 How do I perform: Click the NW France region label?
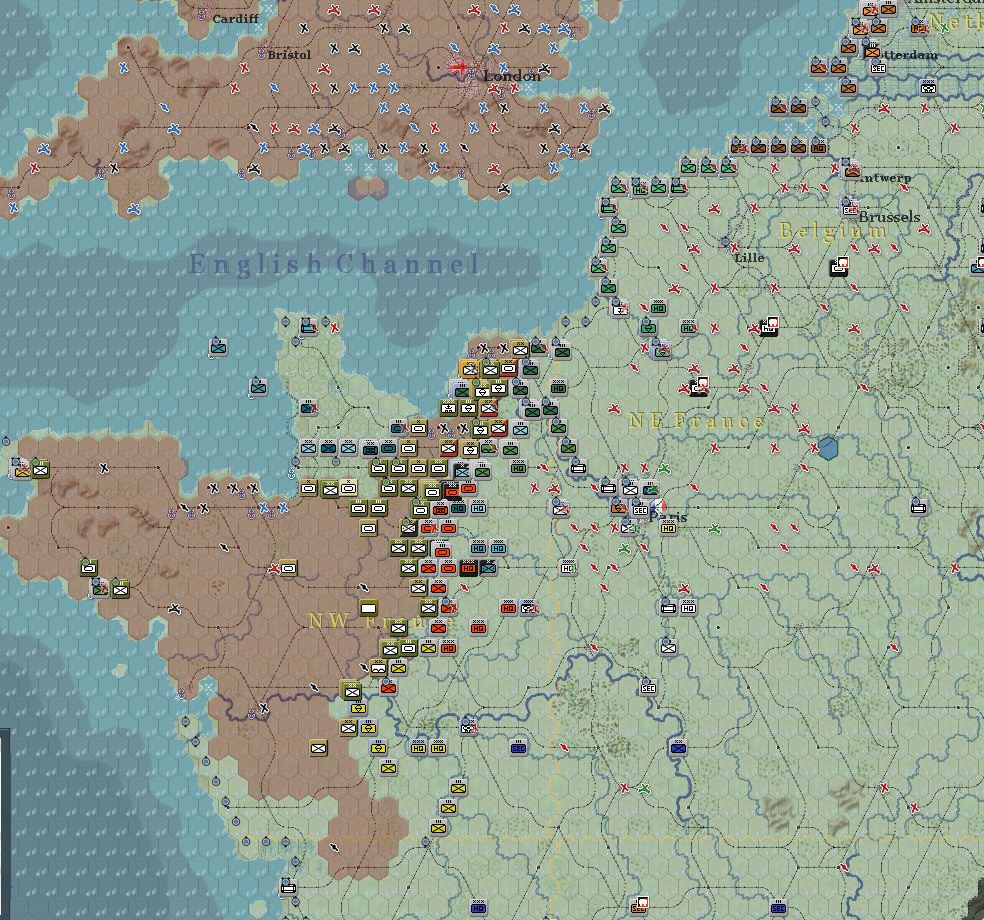381,621
